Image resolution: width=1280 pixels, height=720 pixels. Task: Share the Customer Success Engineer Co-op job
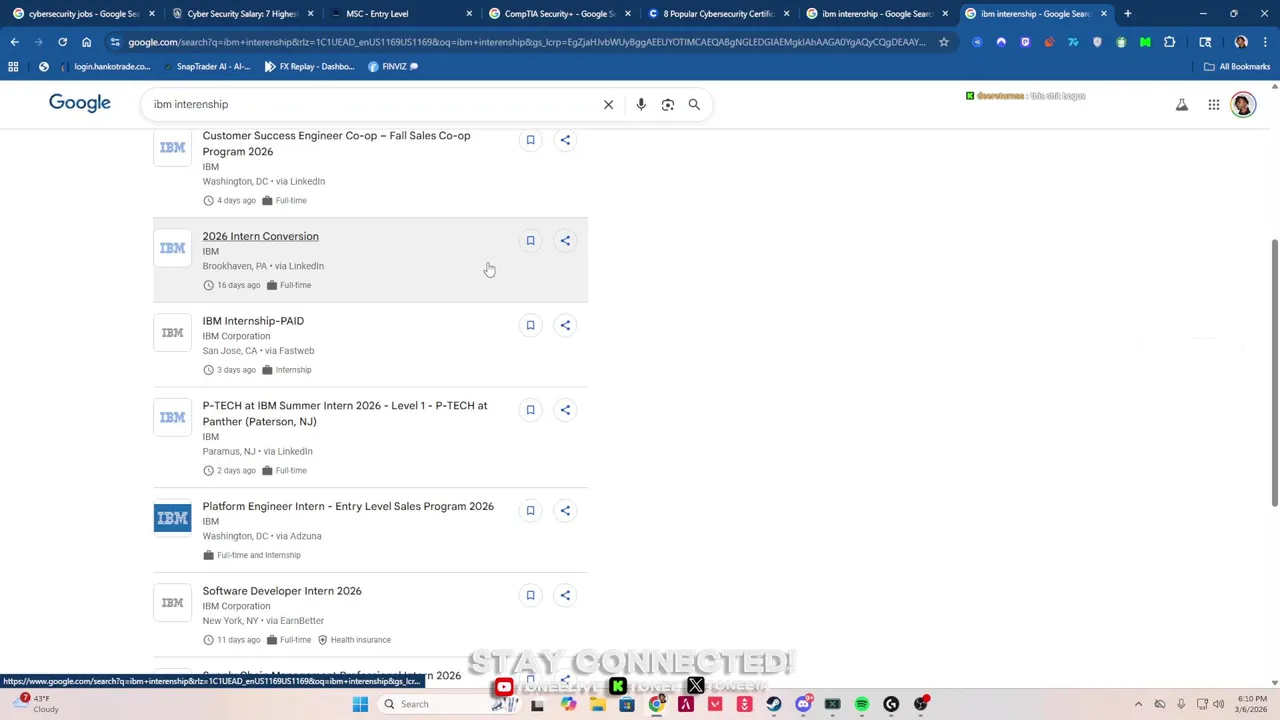(565, 140)
